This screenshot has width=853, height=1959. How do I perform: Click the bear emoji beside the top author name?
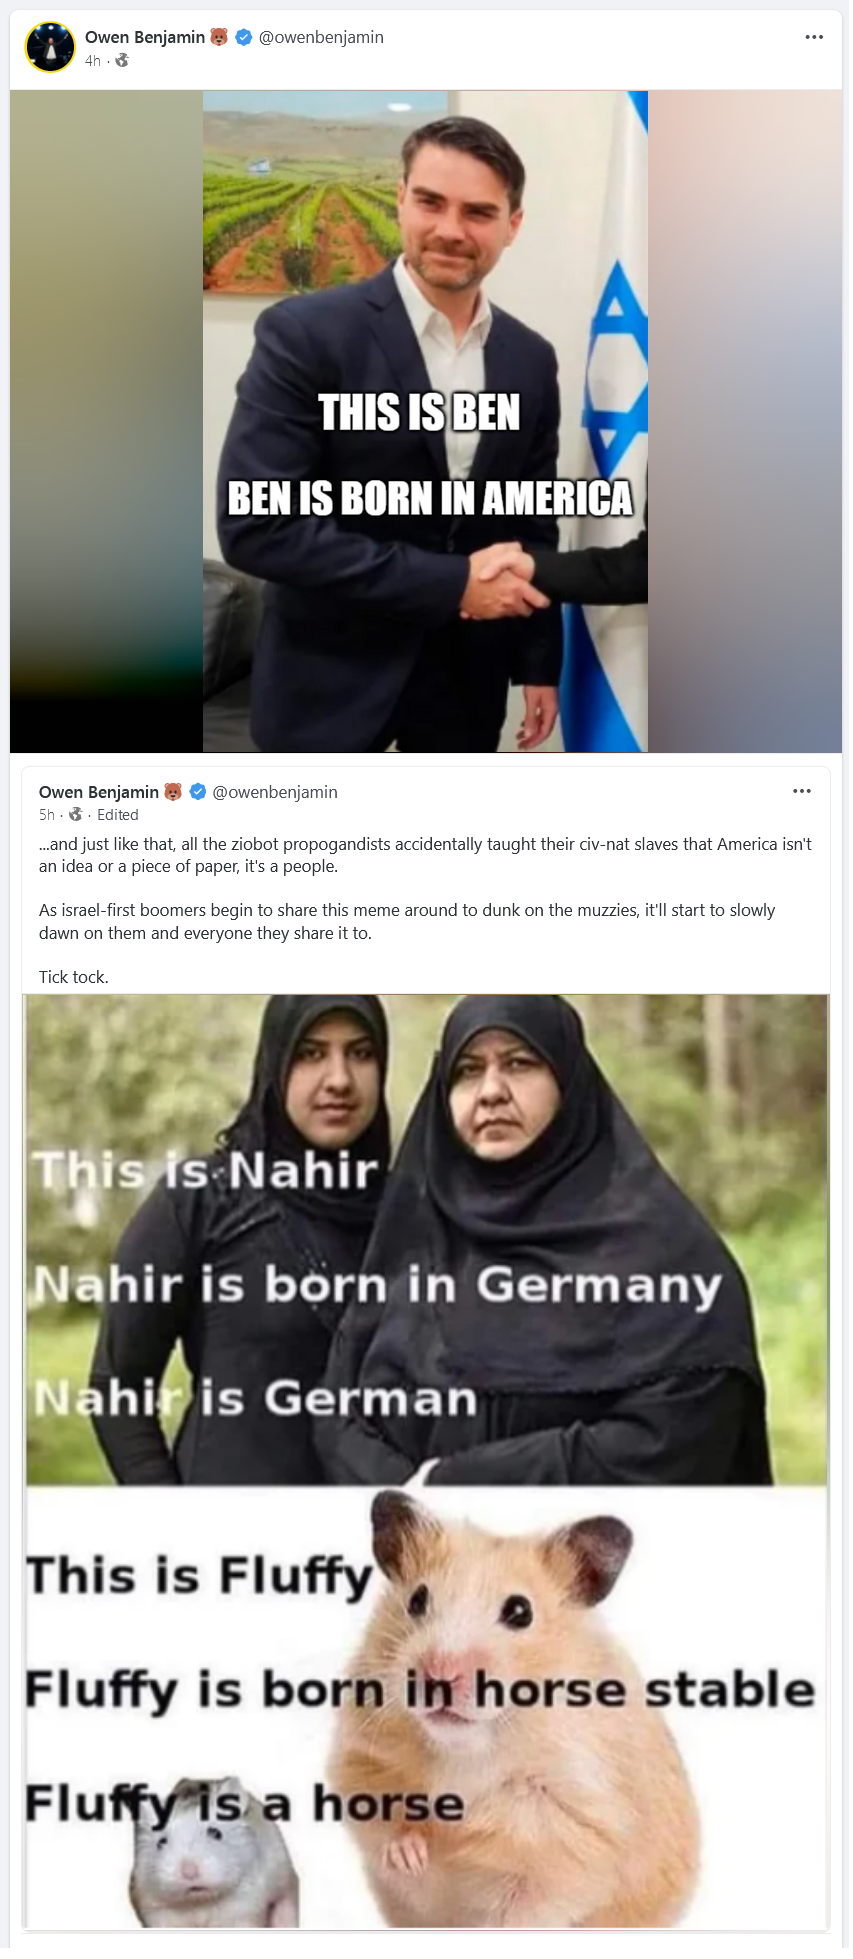click(219, 37)
